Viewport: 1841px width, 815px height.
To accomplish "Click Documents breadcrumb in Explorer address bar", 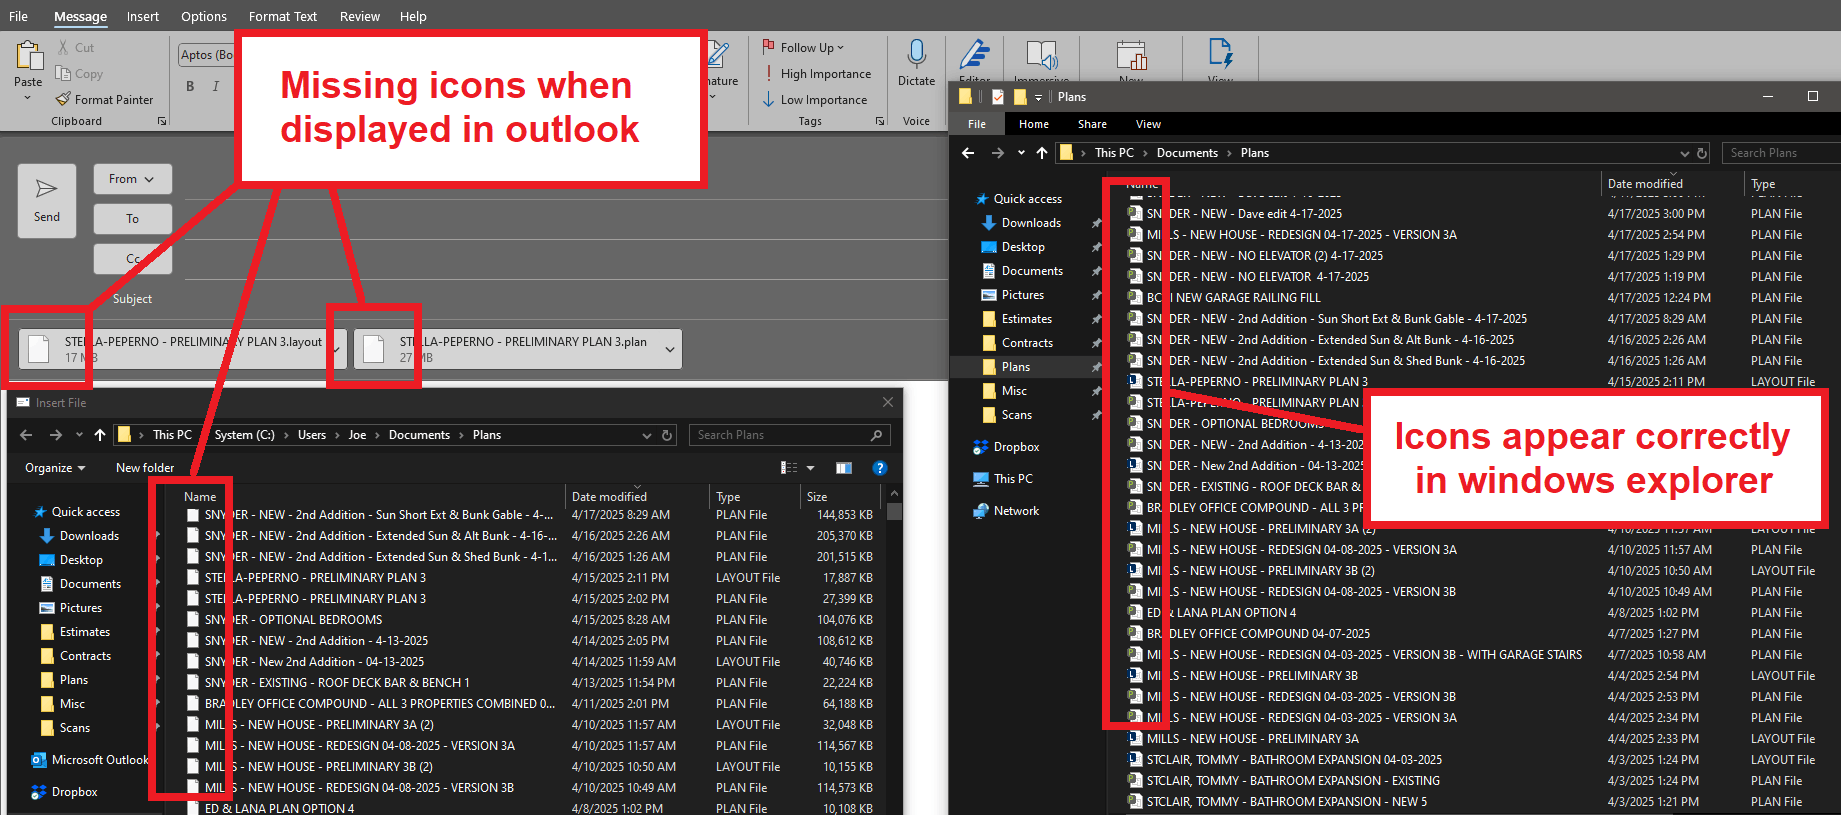I will point(1187,153).
